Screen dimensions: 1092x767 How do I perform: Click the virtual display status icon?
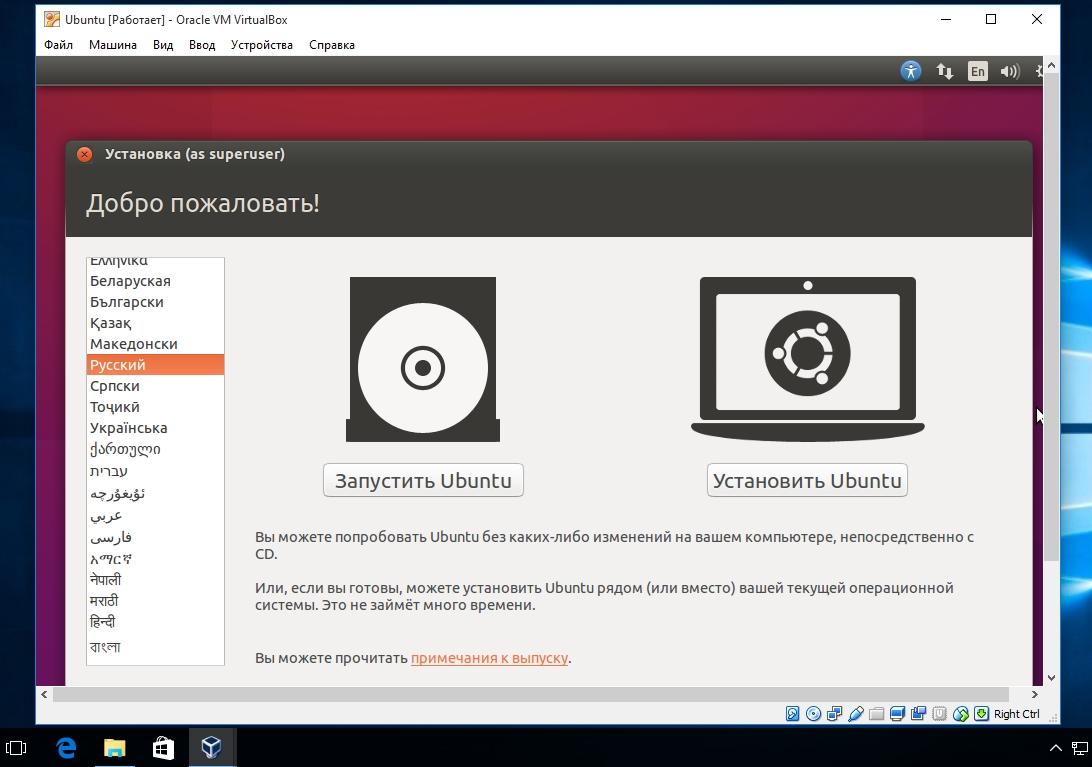pos(898,713)
